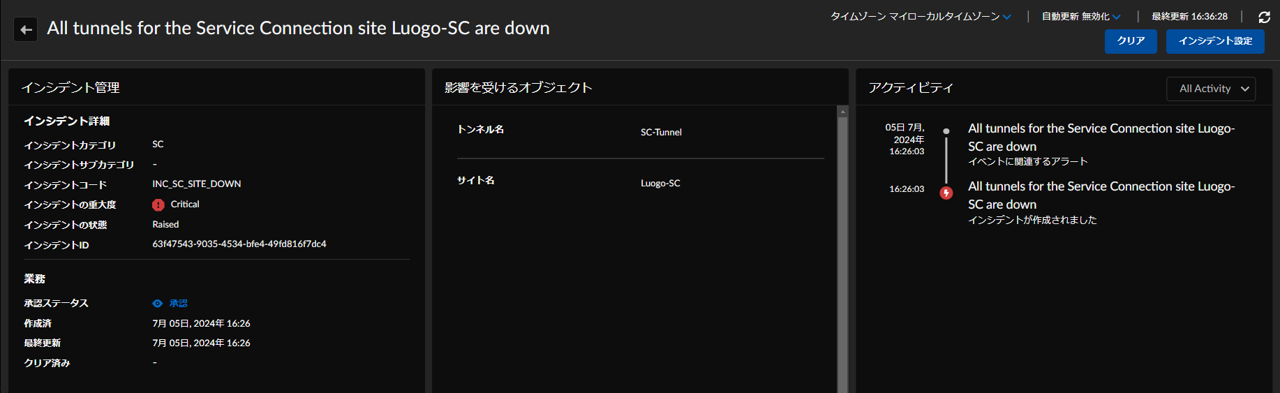Viewport: 1280px width, 393px height.
Task: Click the refresh icon next to last updated time
Action: point(1264,17)
